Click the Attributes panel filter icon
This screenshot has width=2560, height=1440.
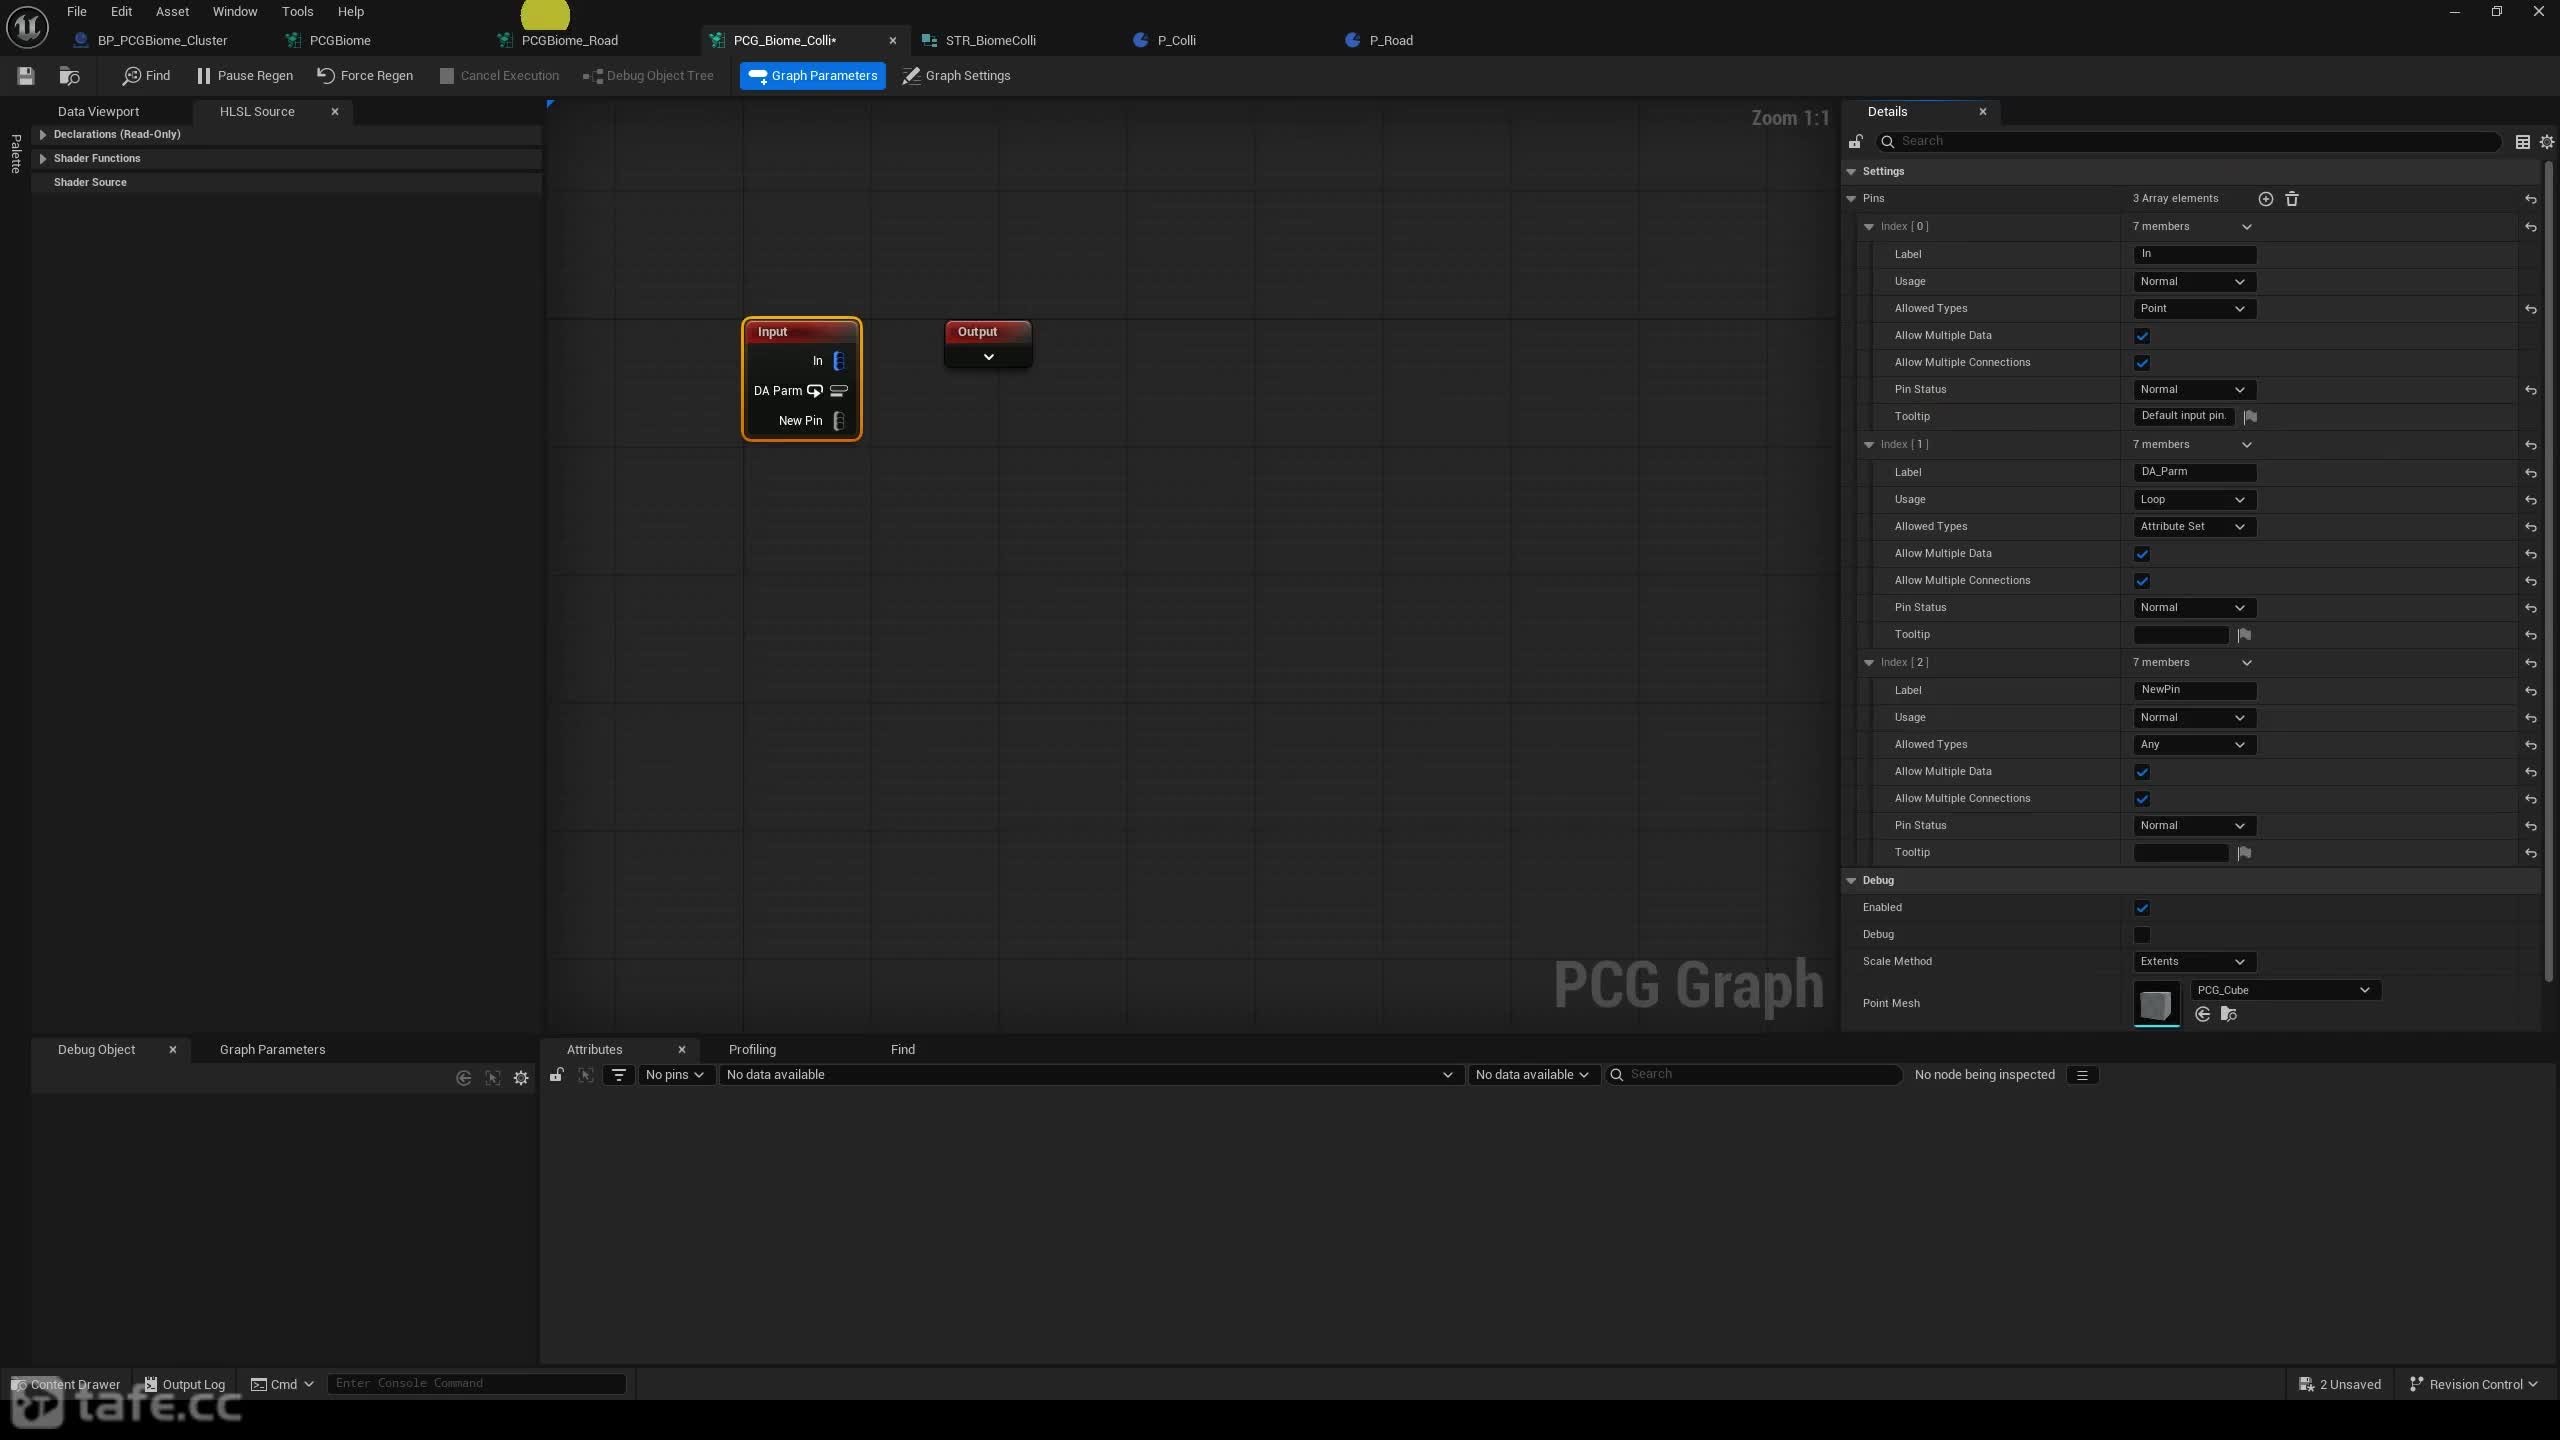(x=619, y=1075)
